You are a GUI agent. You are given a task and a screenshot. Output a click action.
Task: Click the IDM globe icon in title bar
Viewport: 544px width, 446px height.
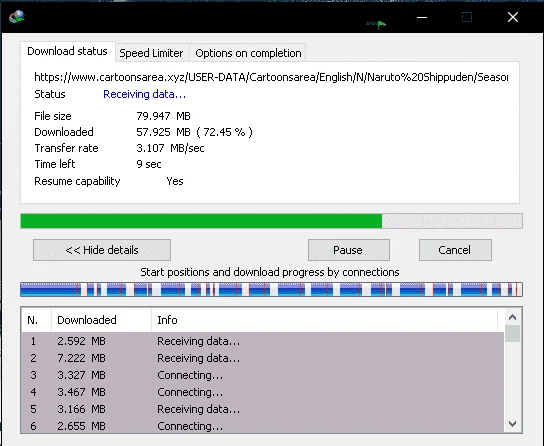tap(17, 17)
